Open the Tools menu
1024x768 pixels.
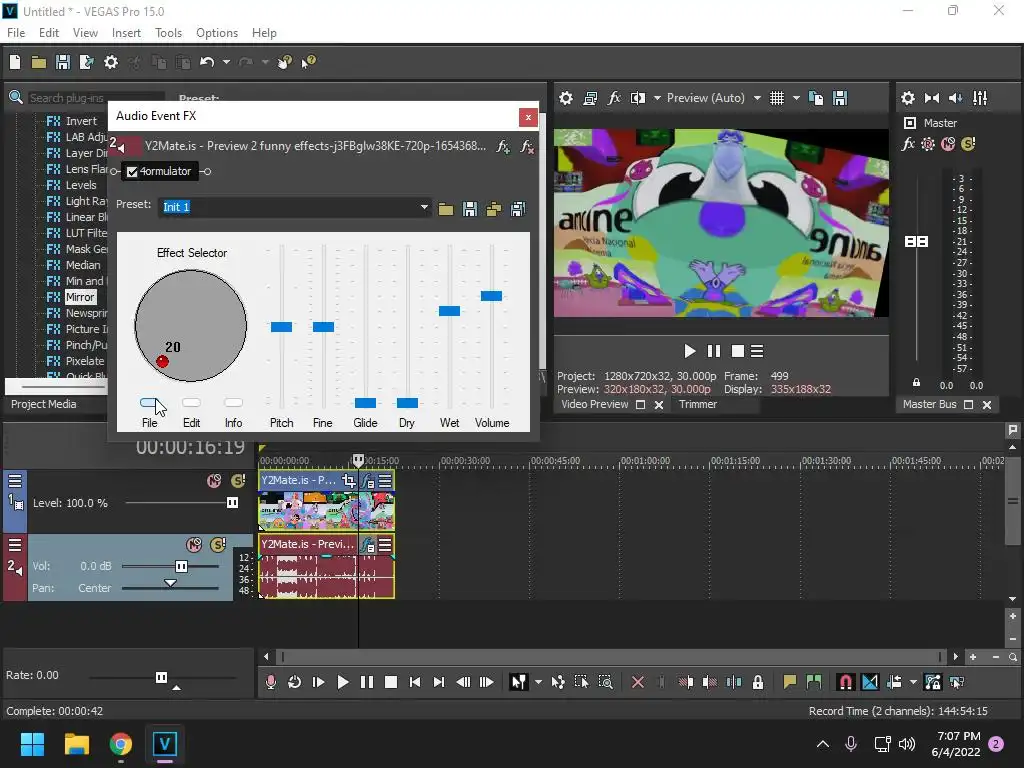click(168, 33)
